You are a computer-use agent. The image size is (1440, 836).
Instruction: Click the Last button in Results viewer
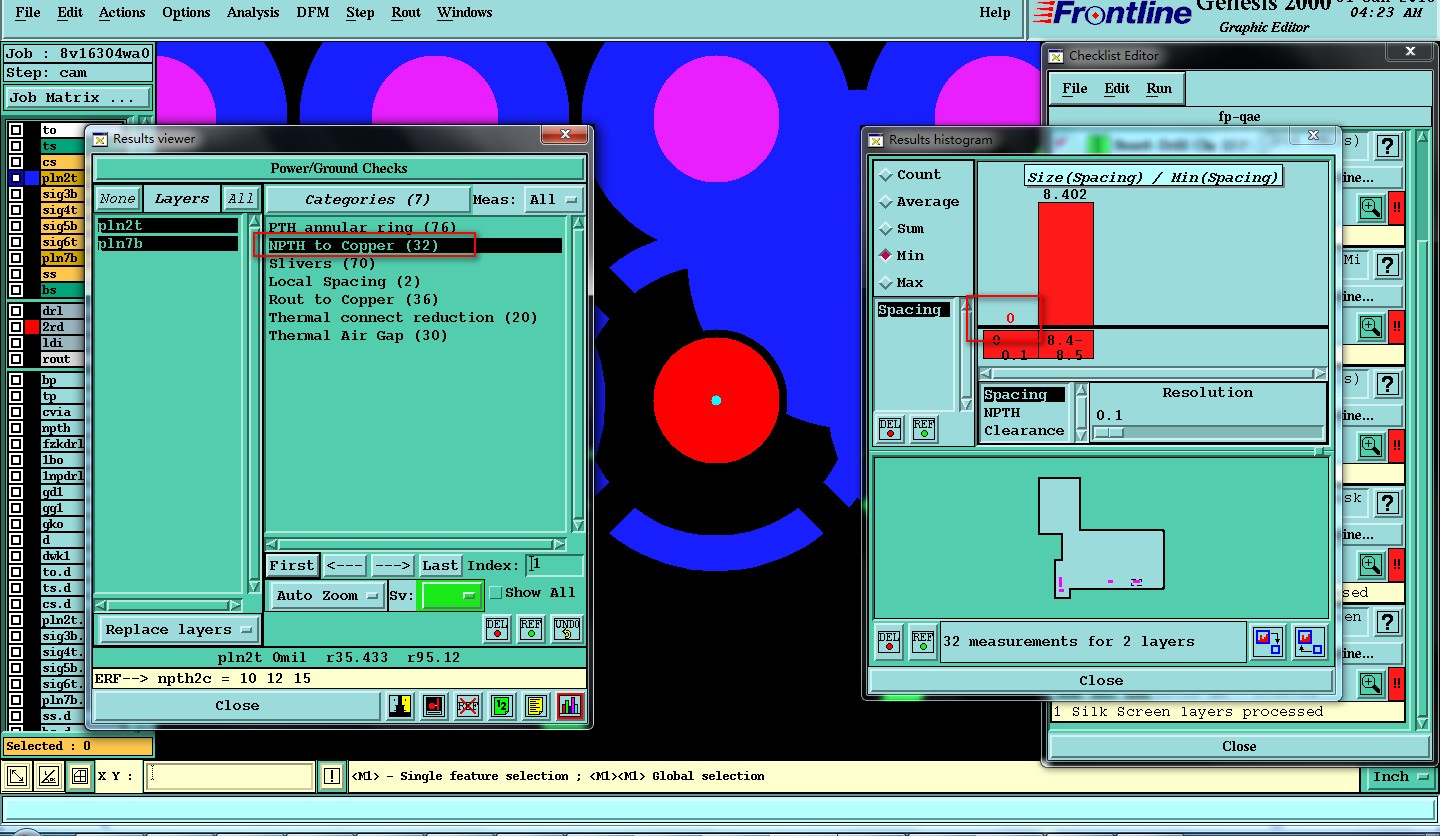(440, 565)
